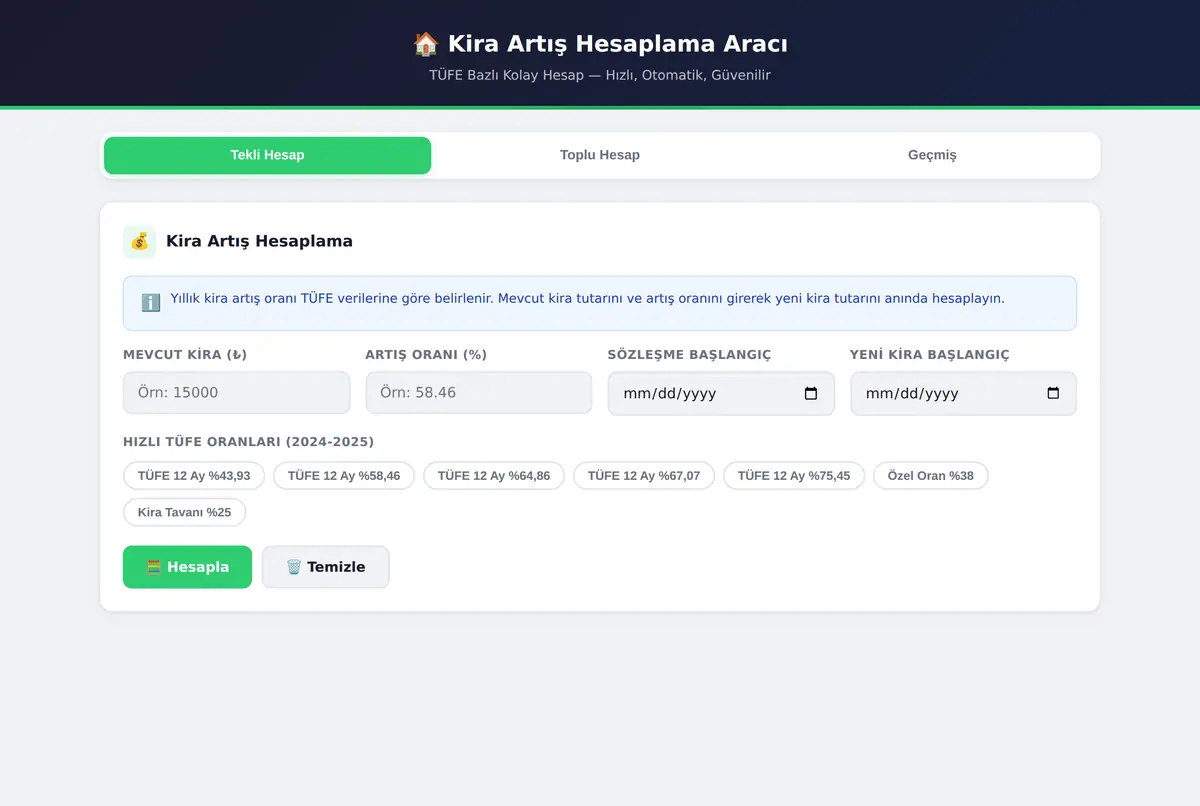The height and width of the screenshot is (806, 1200).
Task: Click the ARTIŞ ORANI (%) label
Action: pyautogui.click(x=426, y=355)
